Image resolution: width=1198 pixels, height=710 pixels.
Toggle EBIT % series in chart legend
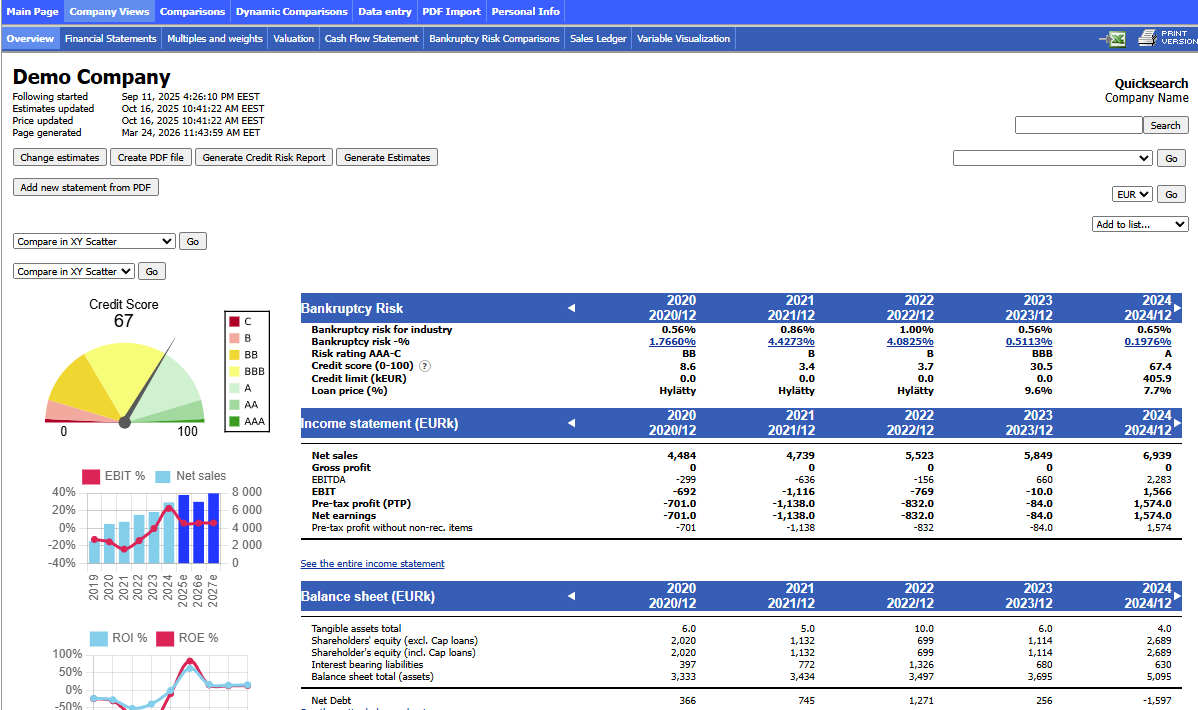[114, 476]
